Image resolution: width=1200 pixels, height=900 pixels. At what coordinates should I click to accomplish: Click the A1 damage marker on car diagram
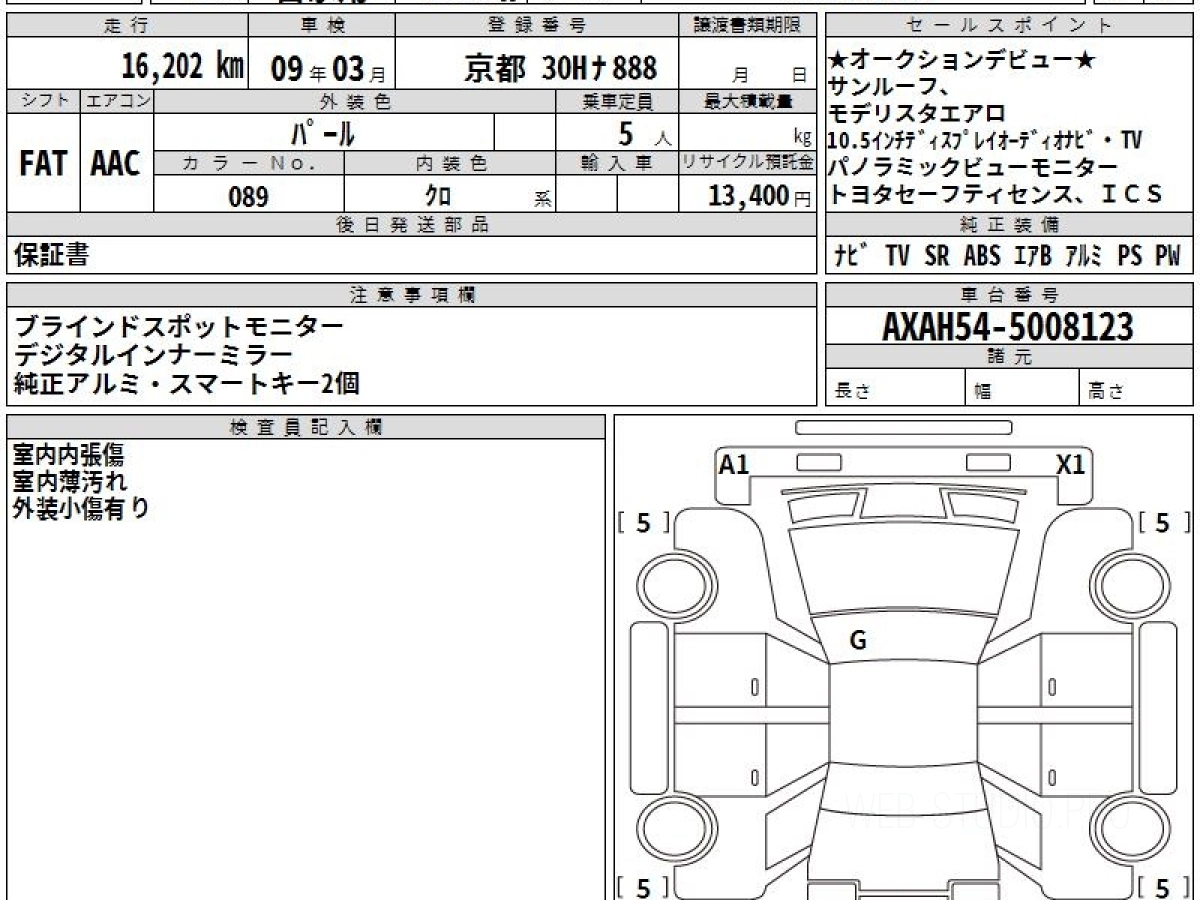[734, 464]
